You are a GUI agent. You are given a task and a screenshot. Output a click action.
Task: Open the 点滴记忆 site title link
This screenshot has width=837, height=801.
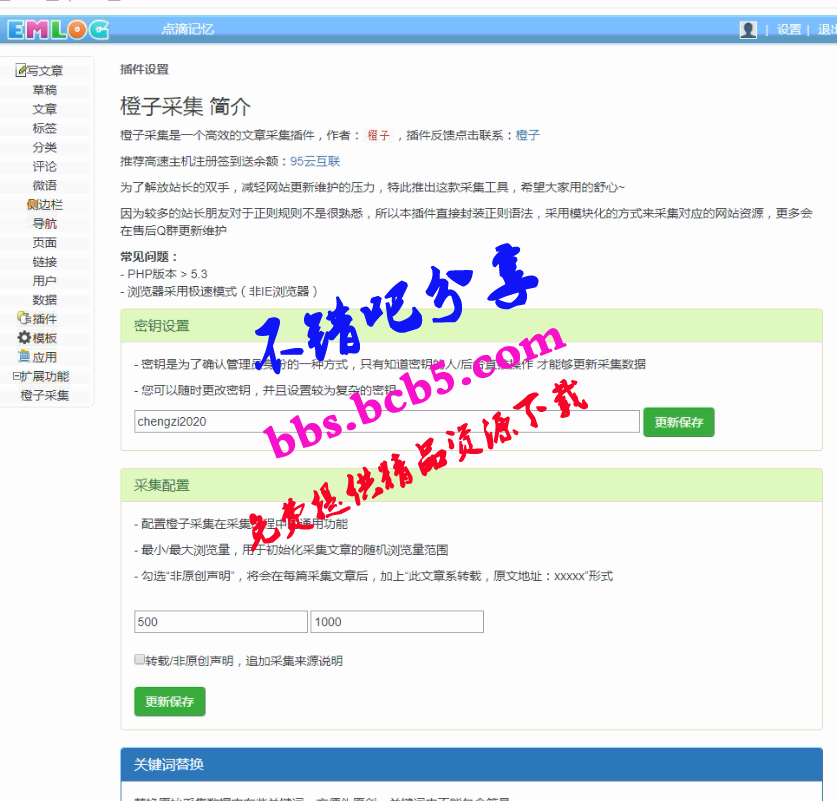188,29
